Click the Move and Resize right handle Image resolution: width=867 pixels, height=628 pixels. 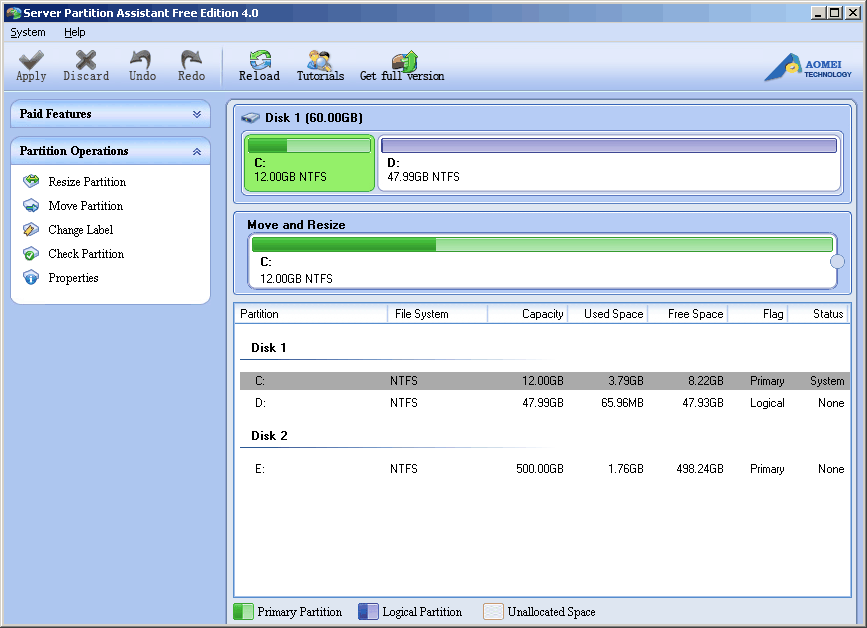(837, 261)
